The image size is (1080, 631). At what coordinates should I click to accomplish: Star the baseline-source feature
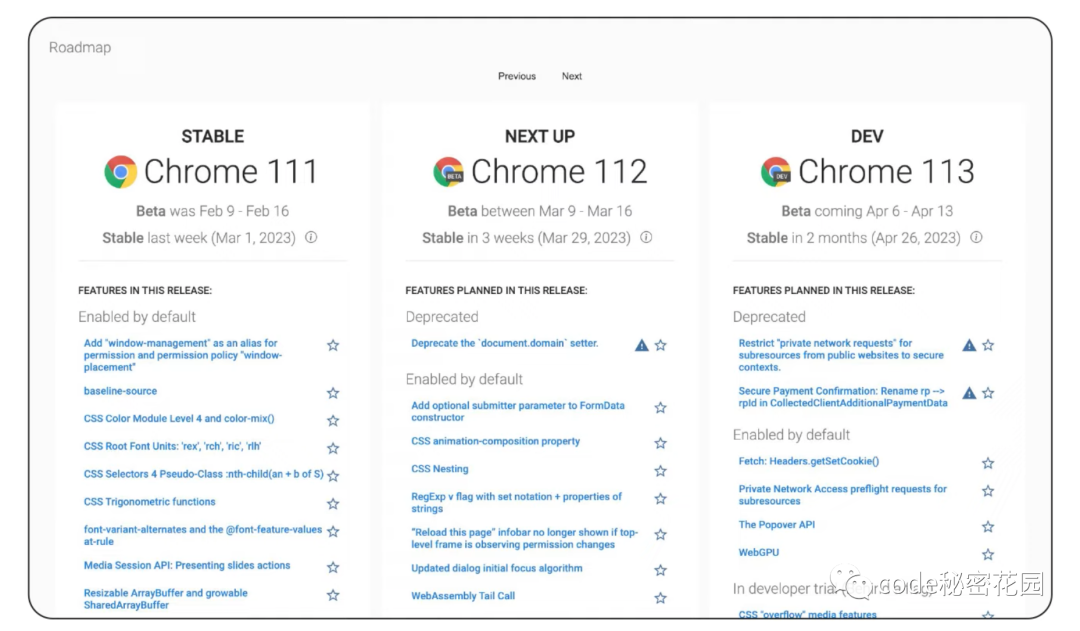333,393
